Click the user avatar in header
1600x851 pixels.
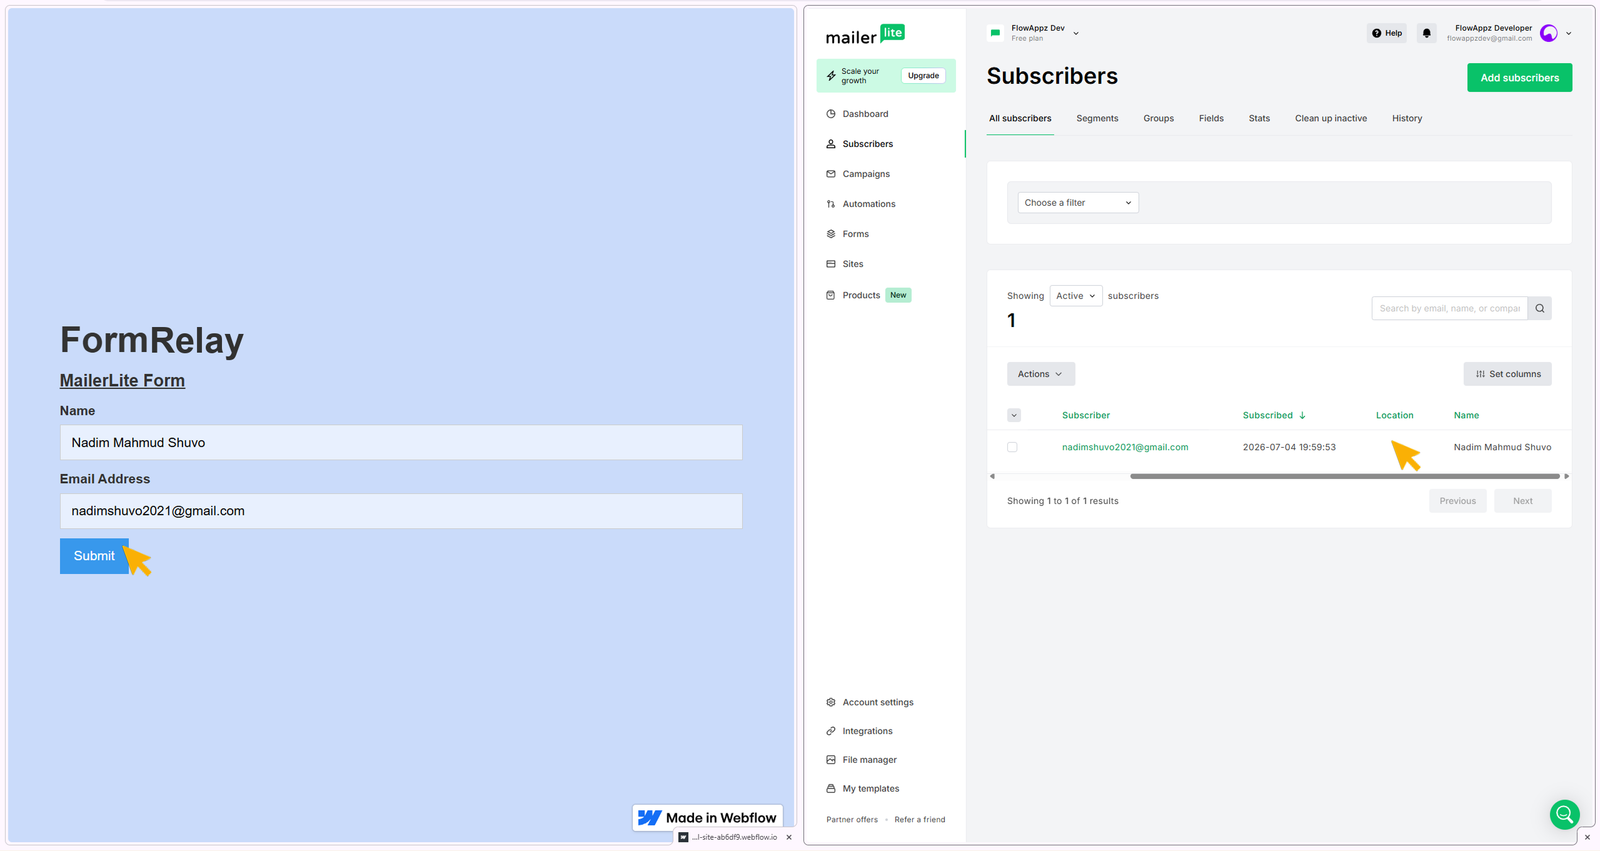point(1549,33)
